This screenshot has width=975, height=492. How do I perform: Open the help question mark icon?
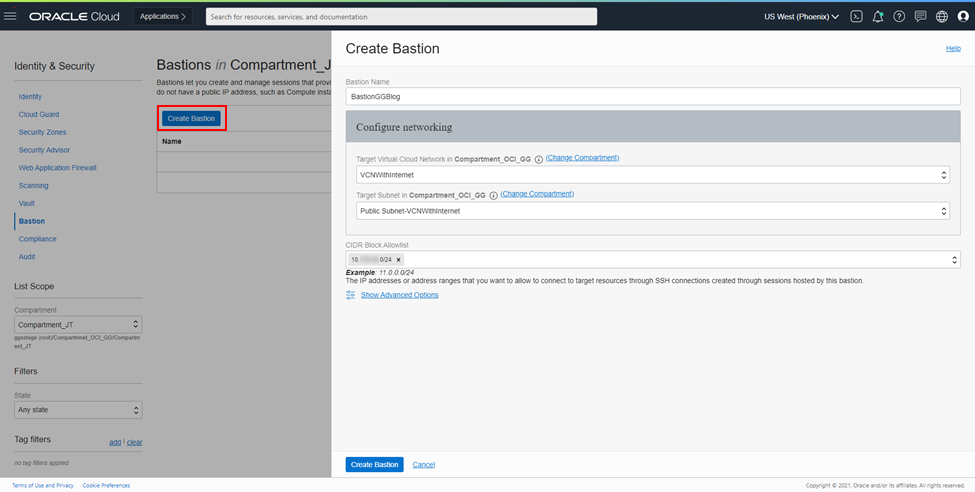tap(899, 17)
